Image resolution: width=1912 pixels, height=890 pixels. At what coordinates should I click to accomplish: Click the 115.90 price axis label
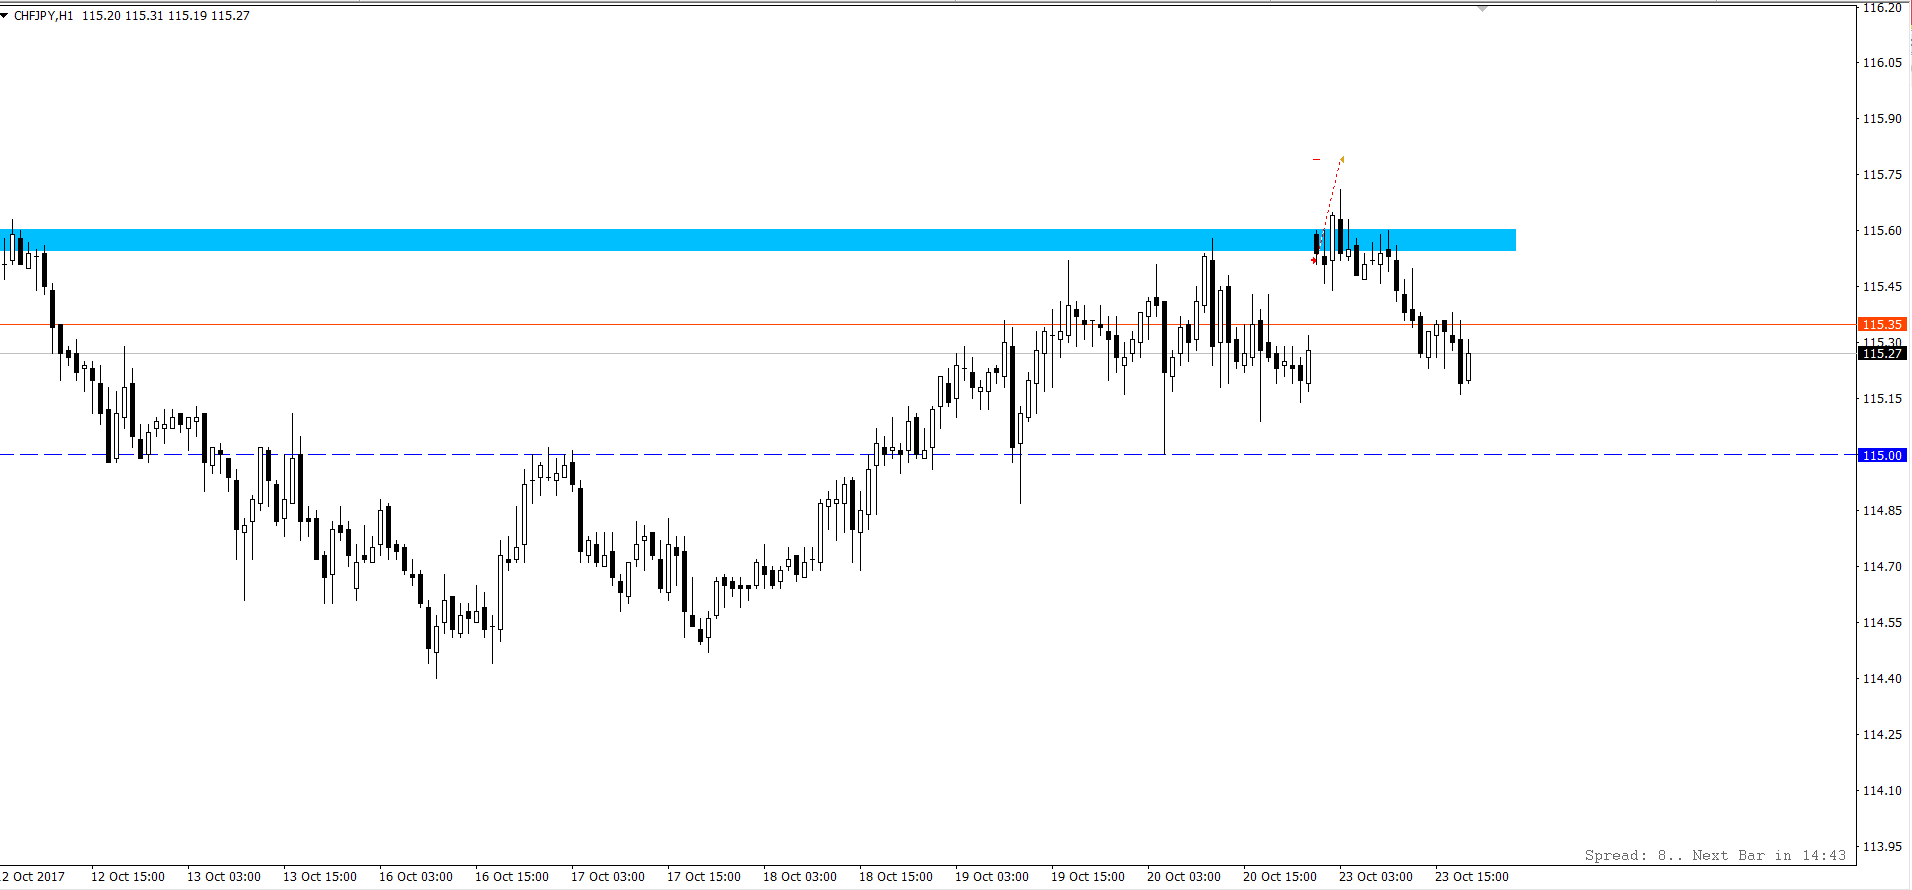tap(1881, 118)
